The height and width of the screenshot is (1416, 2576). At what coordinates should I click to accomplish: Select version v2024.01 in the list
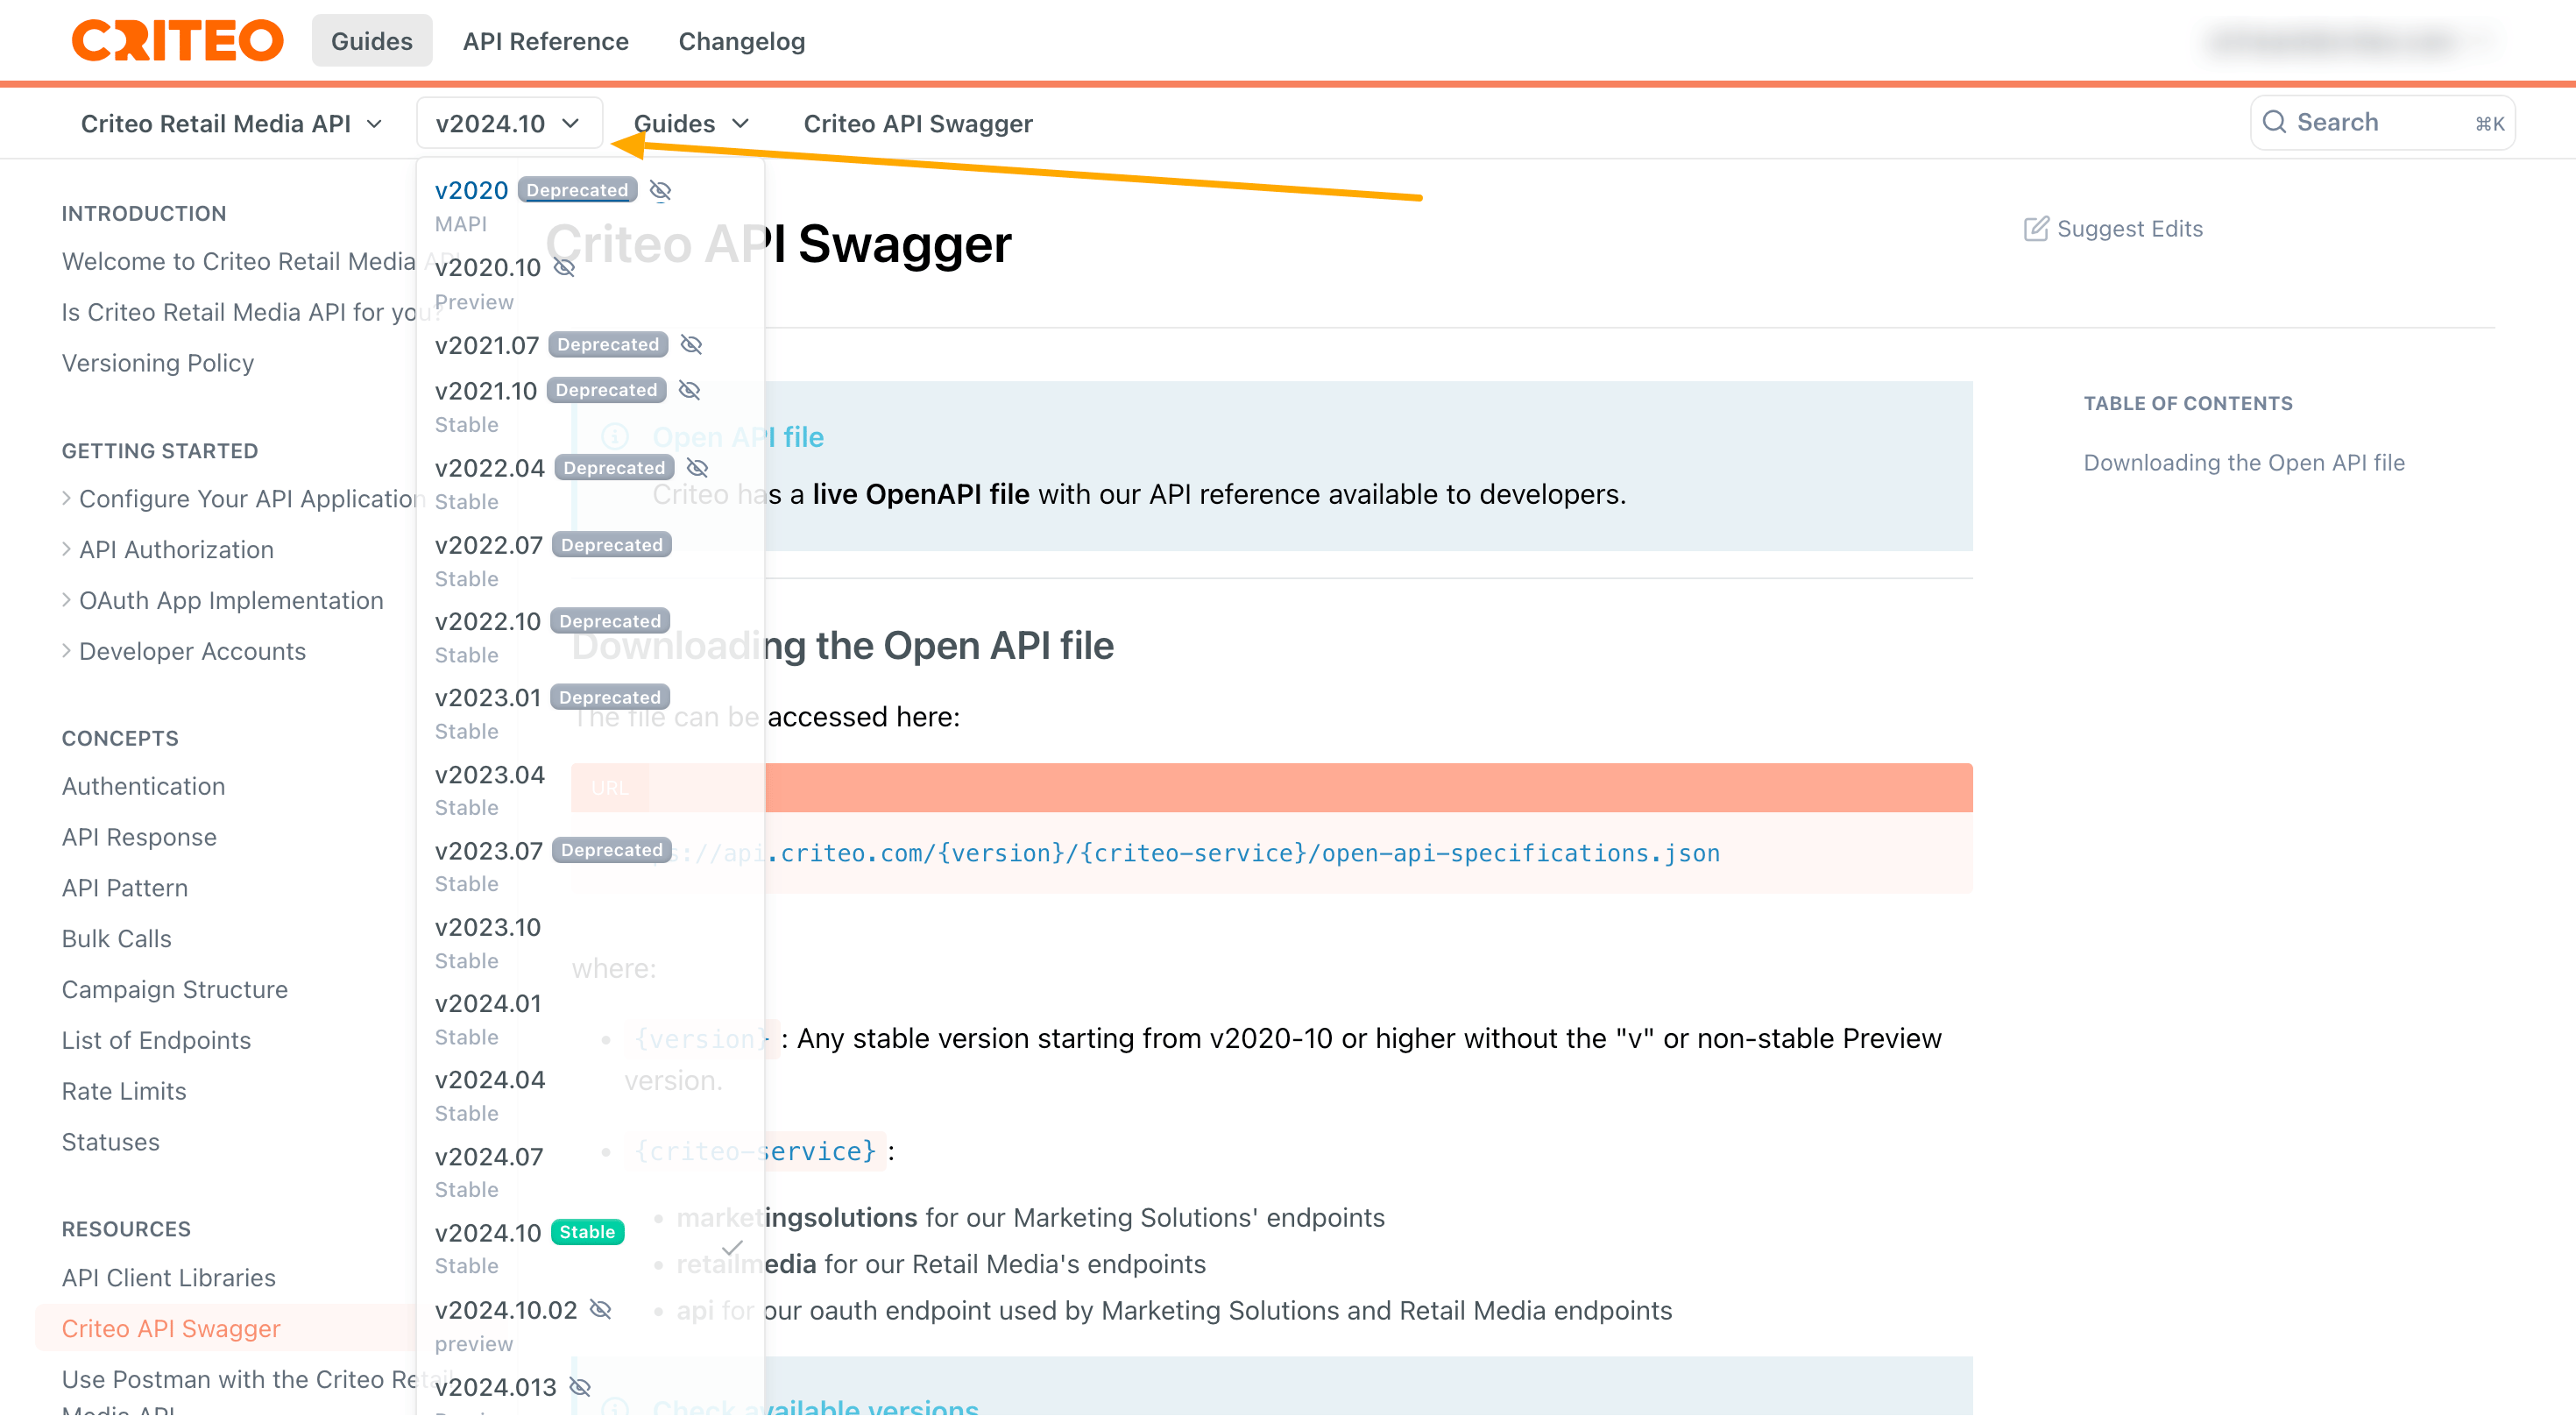click(x=487, y=1003)
